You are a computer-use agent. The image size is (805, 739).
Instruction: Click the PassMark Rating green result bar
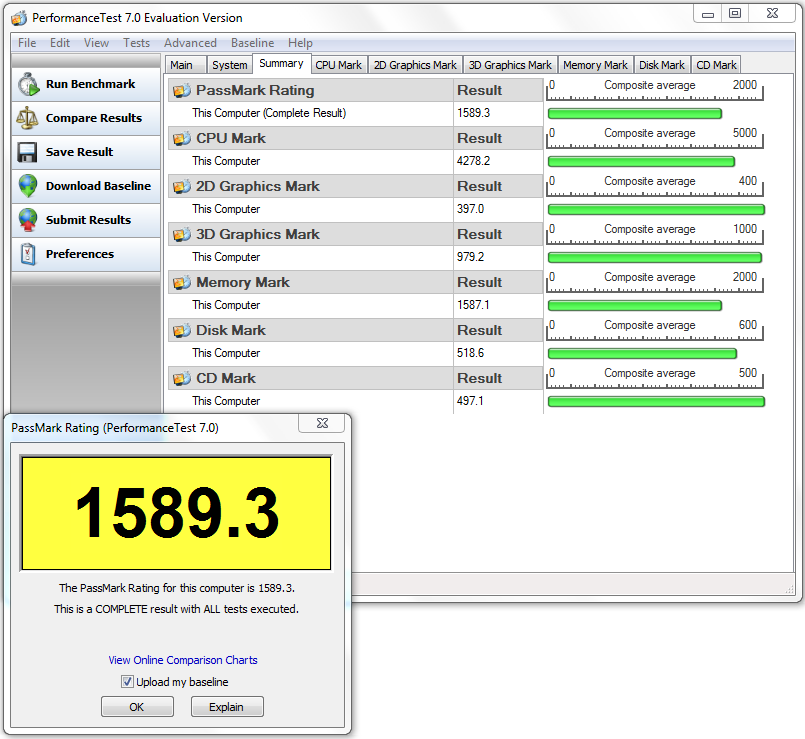click(x=635, y=113)
